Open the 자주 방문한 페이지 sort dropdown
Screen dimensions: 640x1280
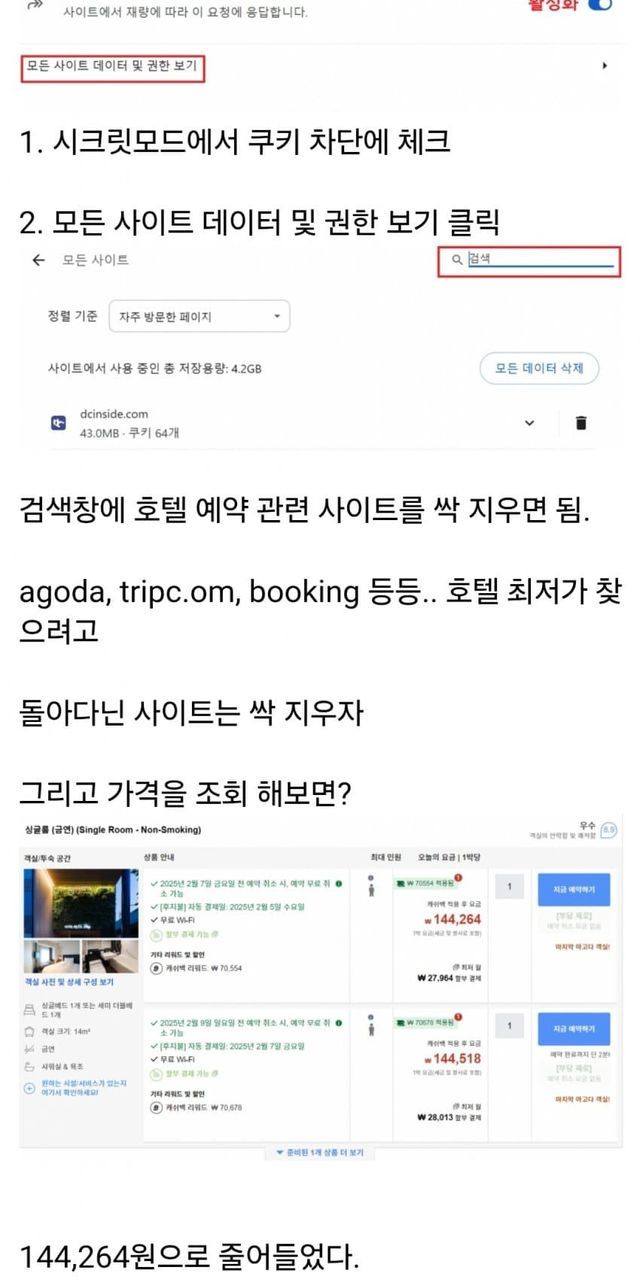[x=199, y=316]
